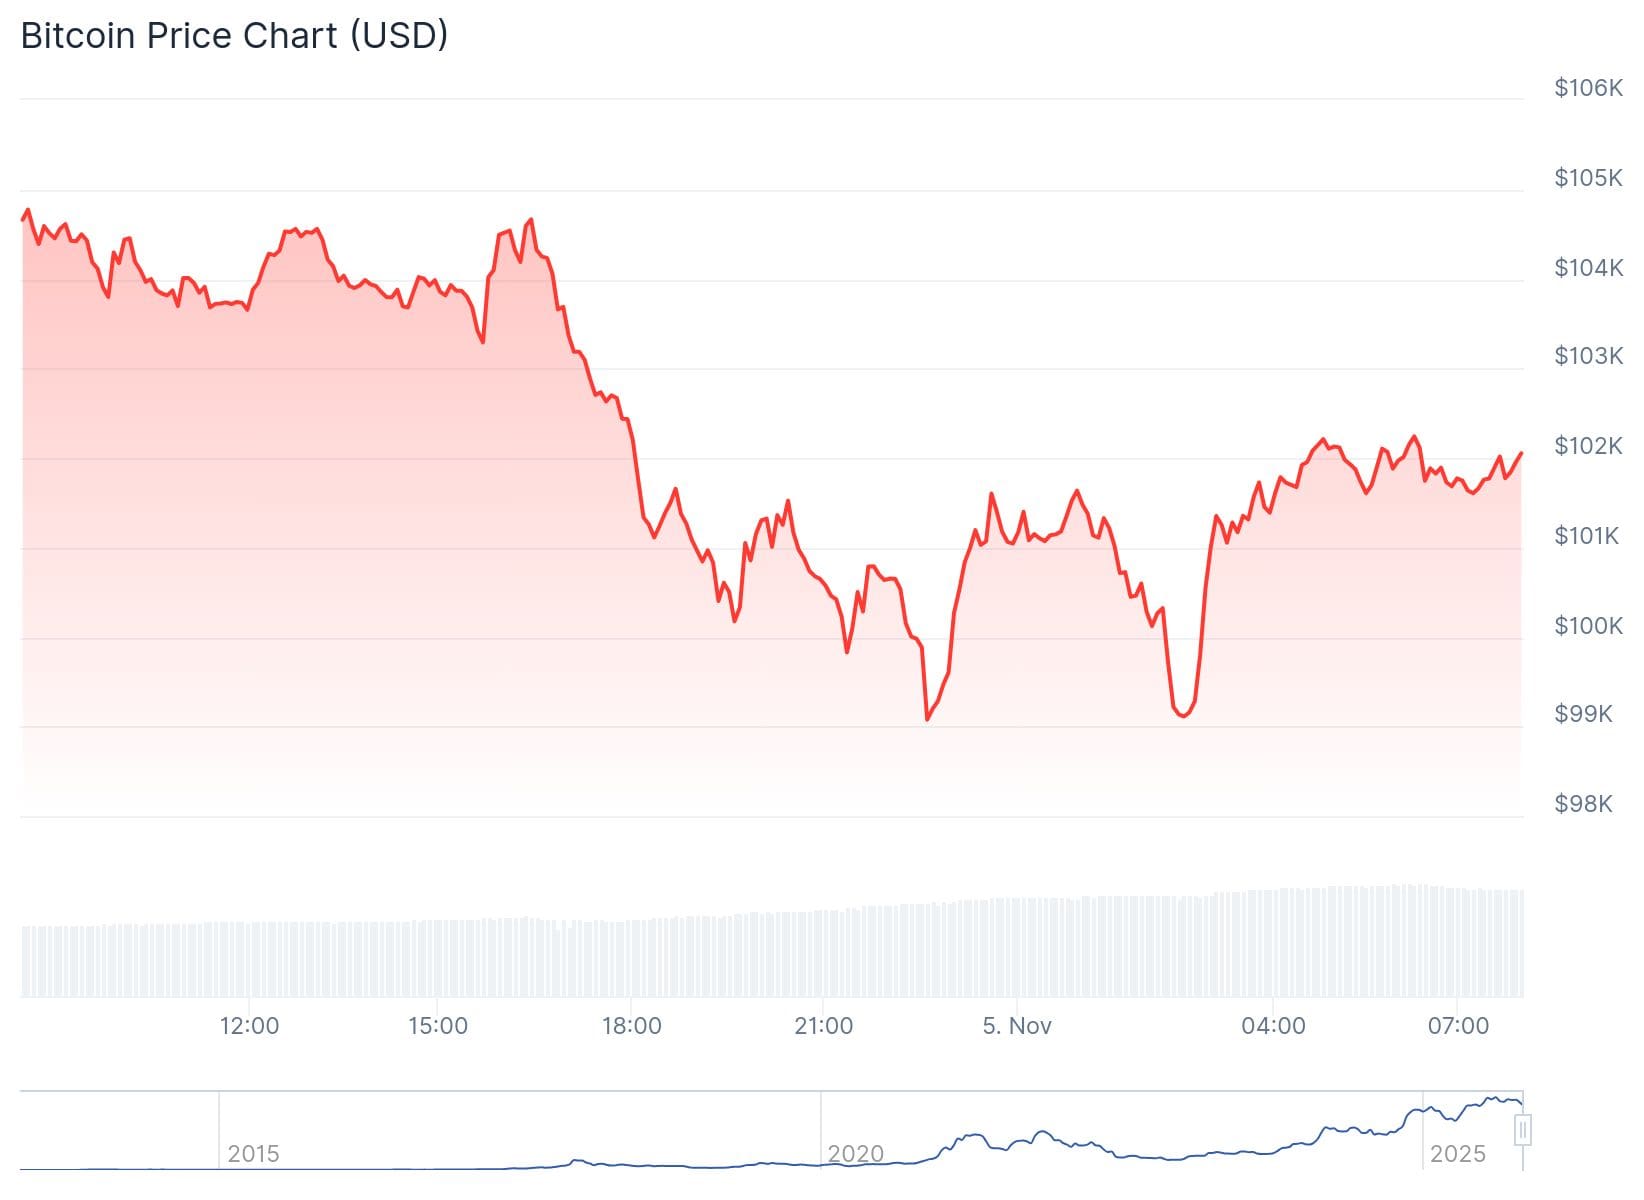Click the $103K price axis label
This screenshot has width=1644, height=1200.
[1588, 356]
